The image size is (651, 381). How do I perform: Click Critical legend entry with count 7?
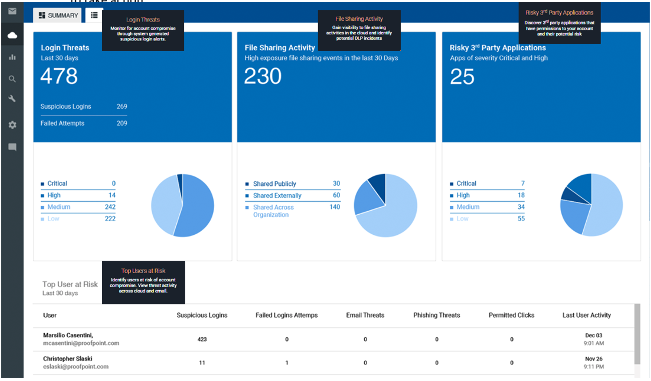(487, 183)
